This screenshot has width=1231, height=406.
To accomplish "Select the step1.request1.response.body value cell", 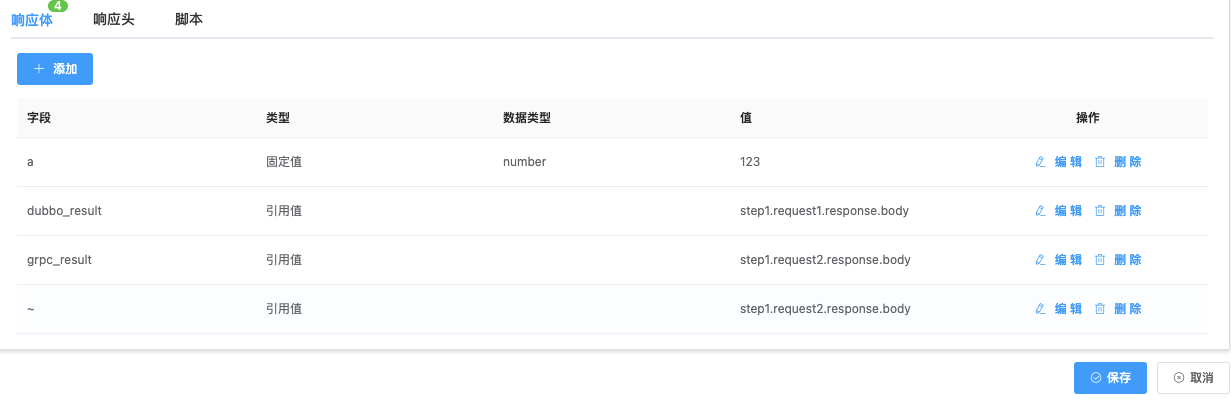I will coord(824,211).
